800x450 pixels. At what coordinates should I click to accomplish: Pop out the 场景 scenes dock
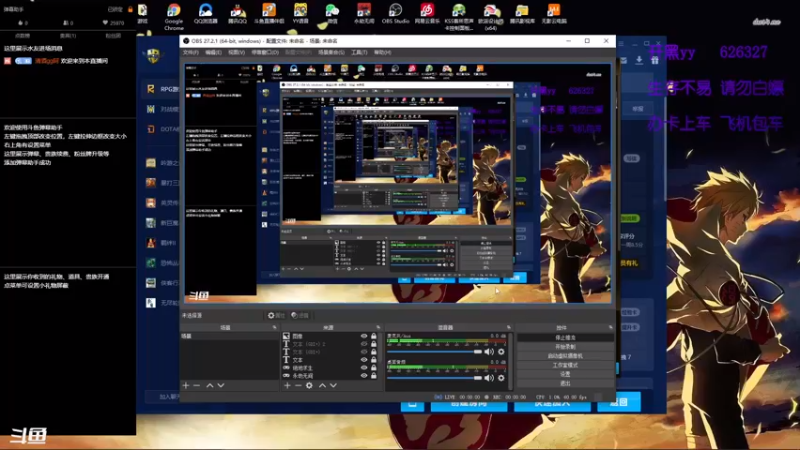(x=275, y=328)
